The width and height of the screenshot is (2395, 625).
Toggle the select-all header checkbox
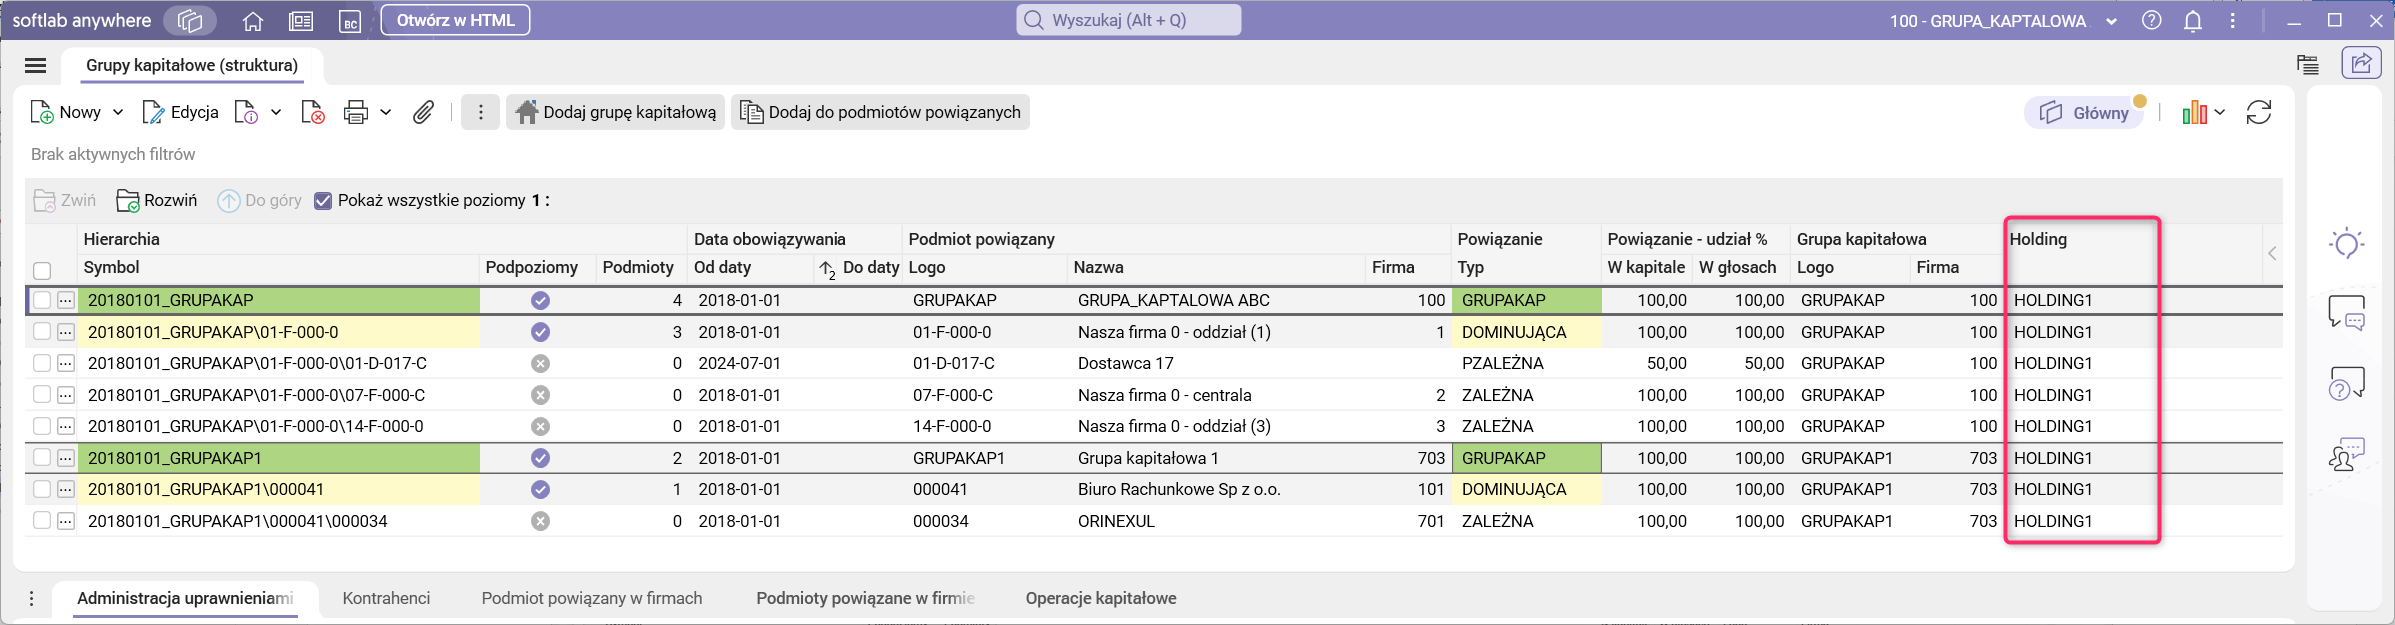42,270
